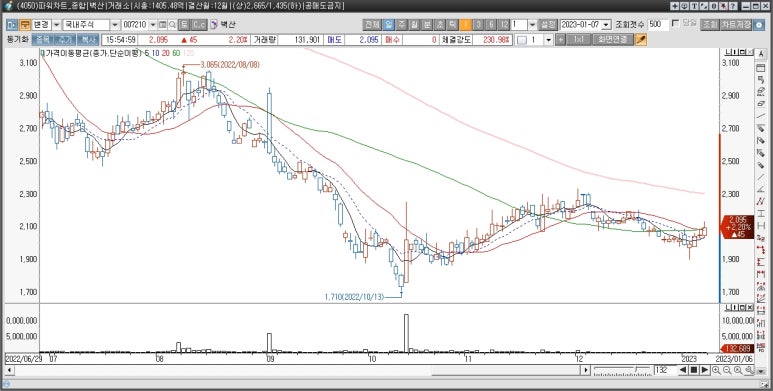
Task: Click the play forward arrow icon
Action: (x=704, y=370)
